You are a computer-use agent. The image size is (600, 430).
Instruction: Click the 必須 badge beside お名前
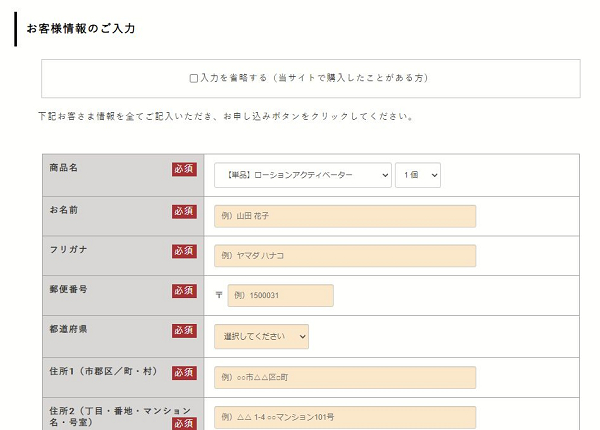pos(184,211)
